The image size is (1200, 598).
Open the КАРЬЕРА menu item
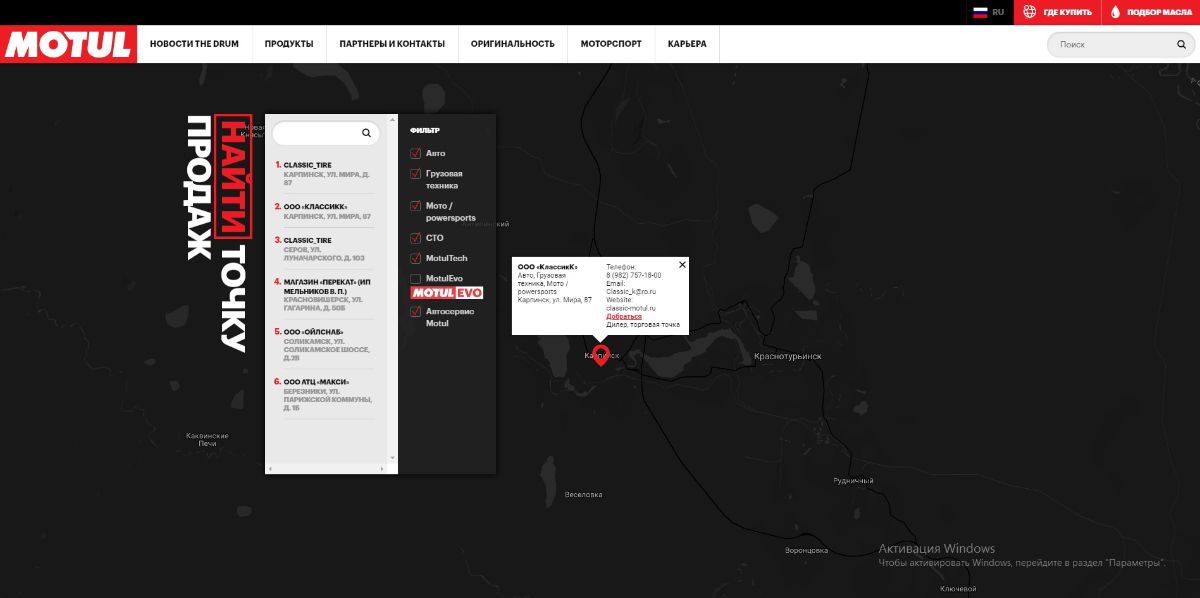(687, 44)
